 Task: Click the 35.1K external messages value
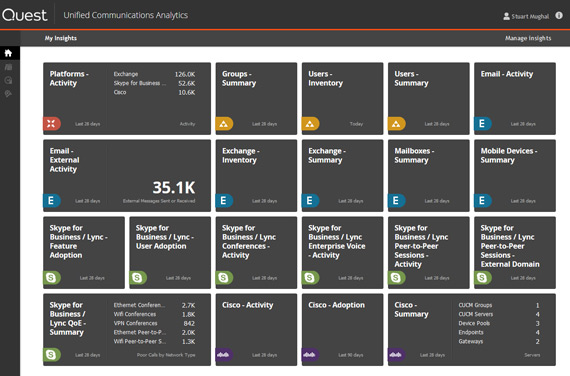(x=174, y=188)
